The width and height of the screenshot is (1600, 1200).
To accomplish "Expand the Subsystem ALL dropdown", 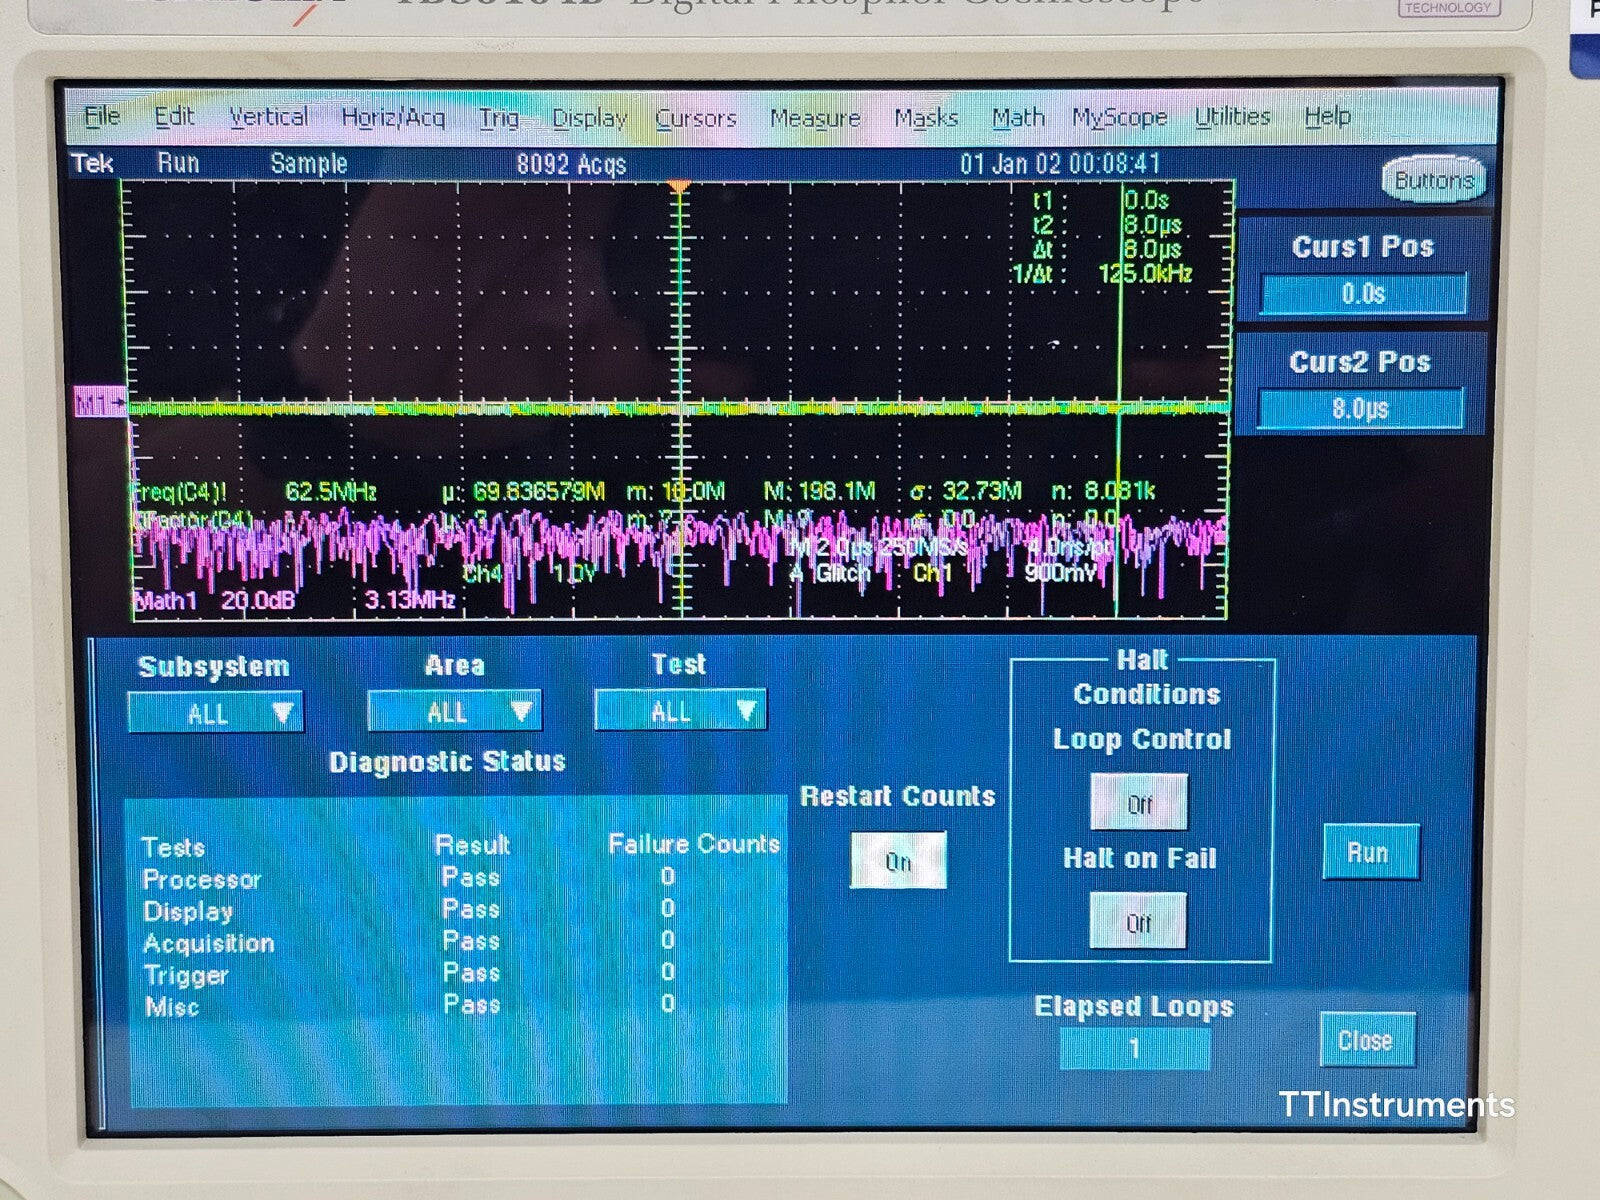I will pyautogui.click(x=214, y=712).
